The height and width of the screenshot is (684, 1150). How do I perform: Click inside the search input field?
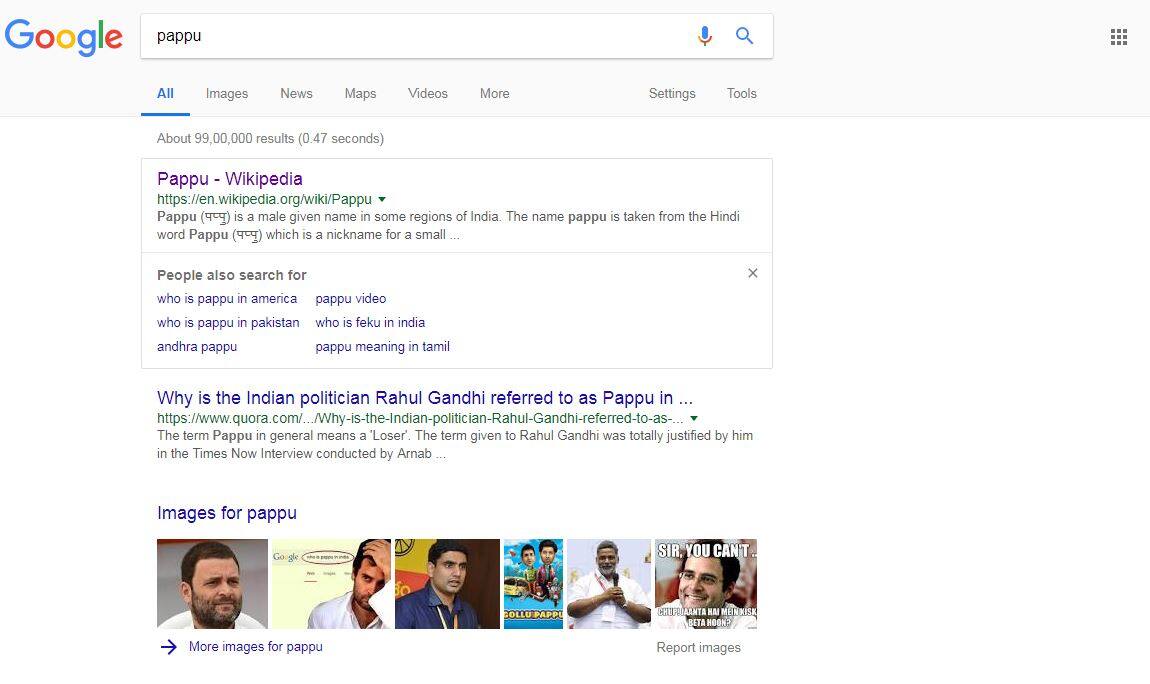tap(400, 35)
